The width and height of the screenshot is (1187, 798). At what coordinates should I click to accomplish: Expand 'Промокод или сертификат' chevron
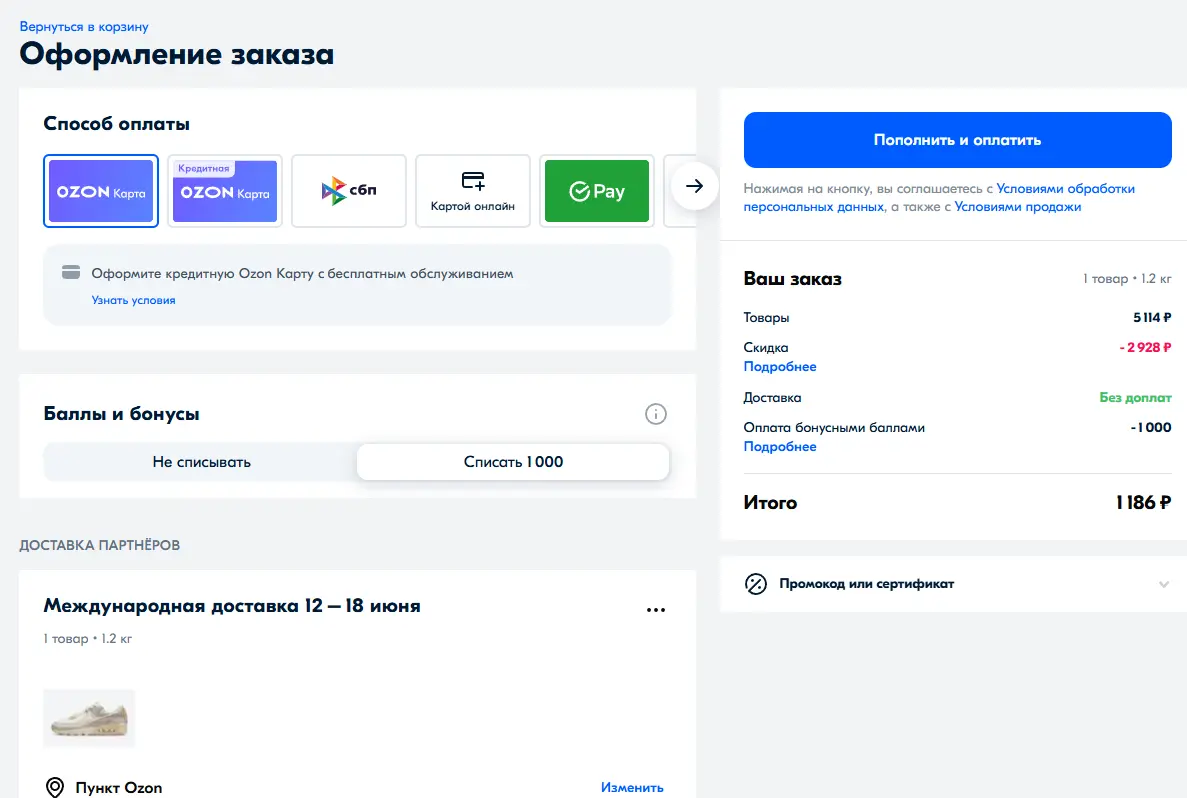click(x=1164, y=584)
